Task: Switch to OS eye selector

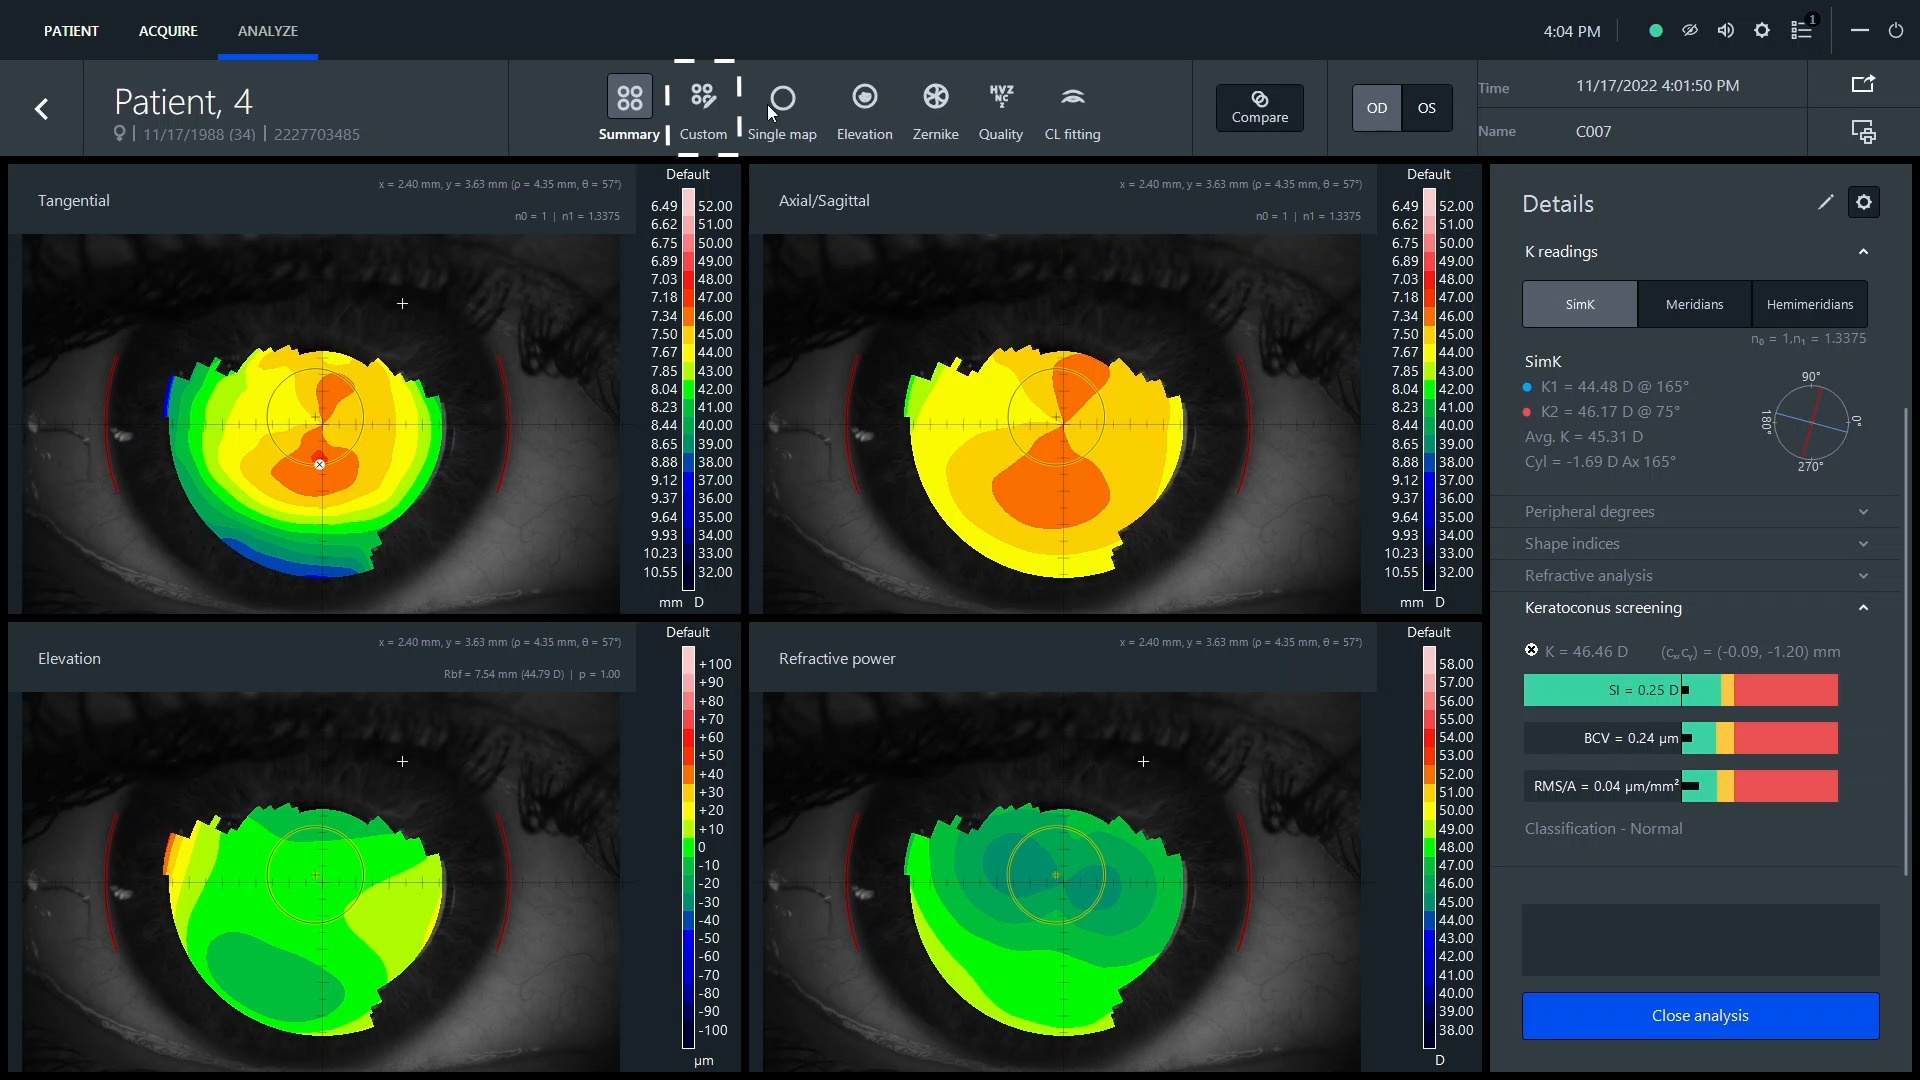Action: coord(1425,108)
